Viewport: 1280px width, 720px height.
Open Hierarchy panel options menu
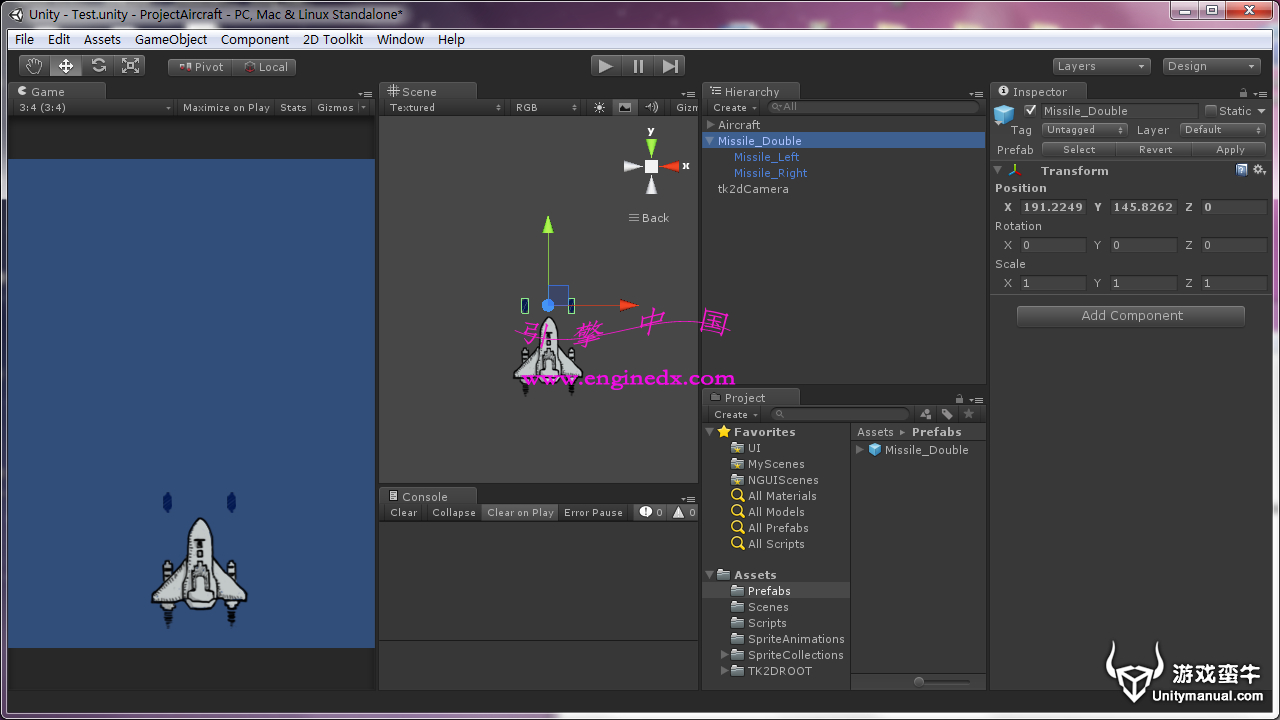pyautogui.click(x=976, y=95)
